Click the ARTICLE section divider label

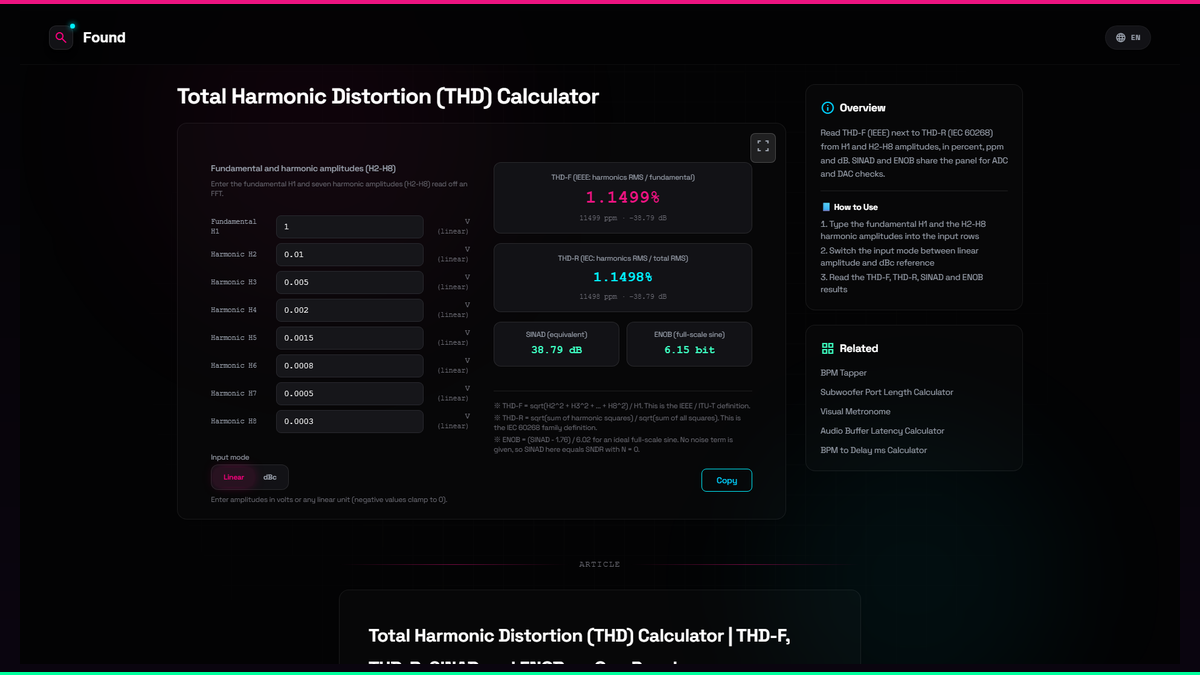tap(600, 565)
